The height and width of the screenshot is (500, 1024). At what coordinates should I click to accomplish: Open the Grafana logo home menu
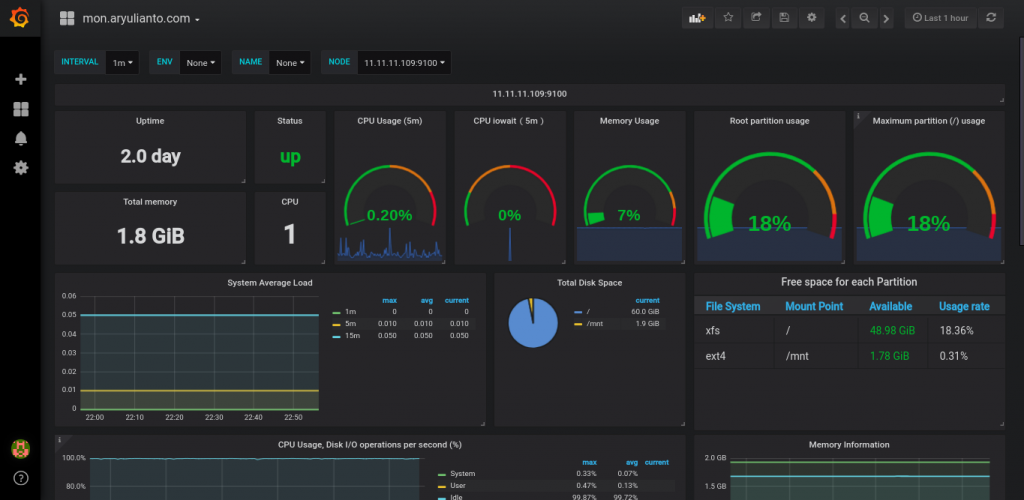coord(20,18)
